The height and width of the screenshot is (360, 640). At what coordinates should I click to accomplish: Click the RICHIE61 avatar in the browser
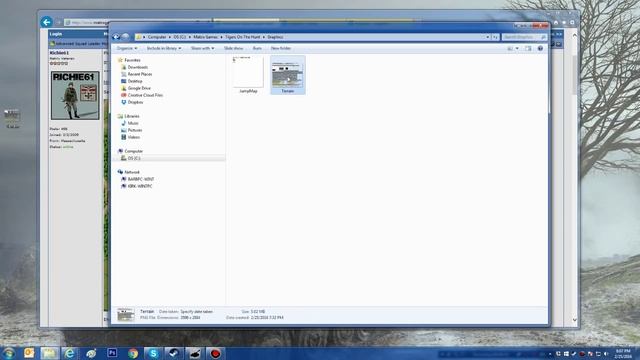[75, 96]
